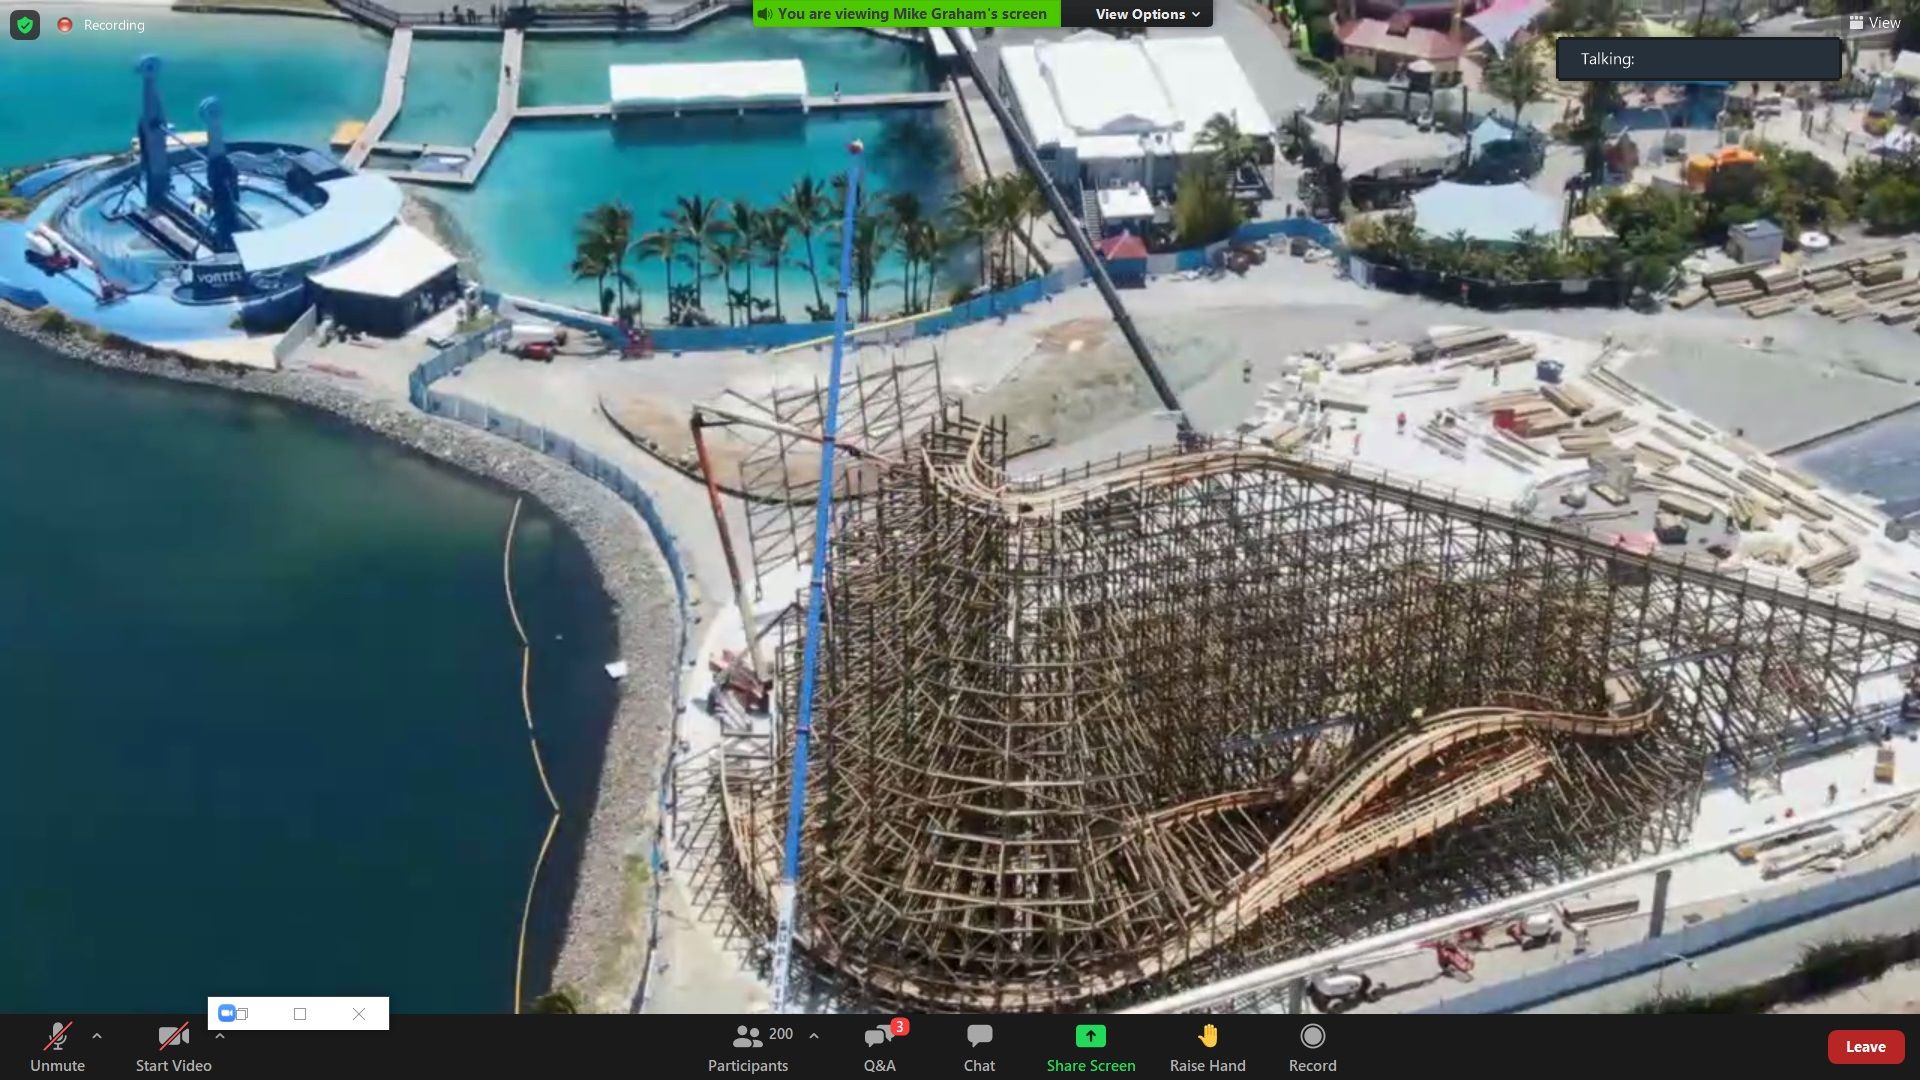The image size is (1920, 1080).
Task: Click the green encryption shield icon
Action: 25,25
